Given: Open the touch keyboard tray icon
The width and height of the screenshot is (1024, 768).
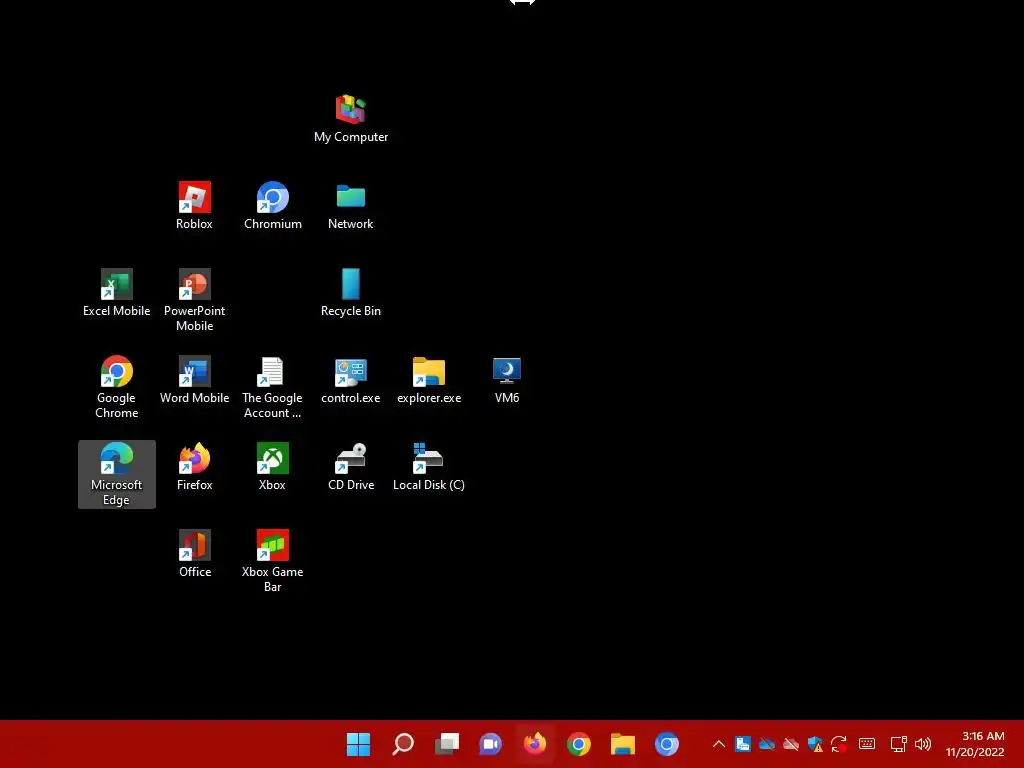Looking at the screenshot, I should click(x=867, y=744).
